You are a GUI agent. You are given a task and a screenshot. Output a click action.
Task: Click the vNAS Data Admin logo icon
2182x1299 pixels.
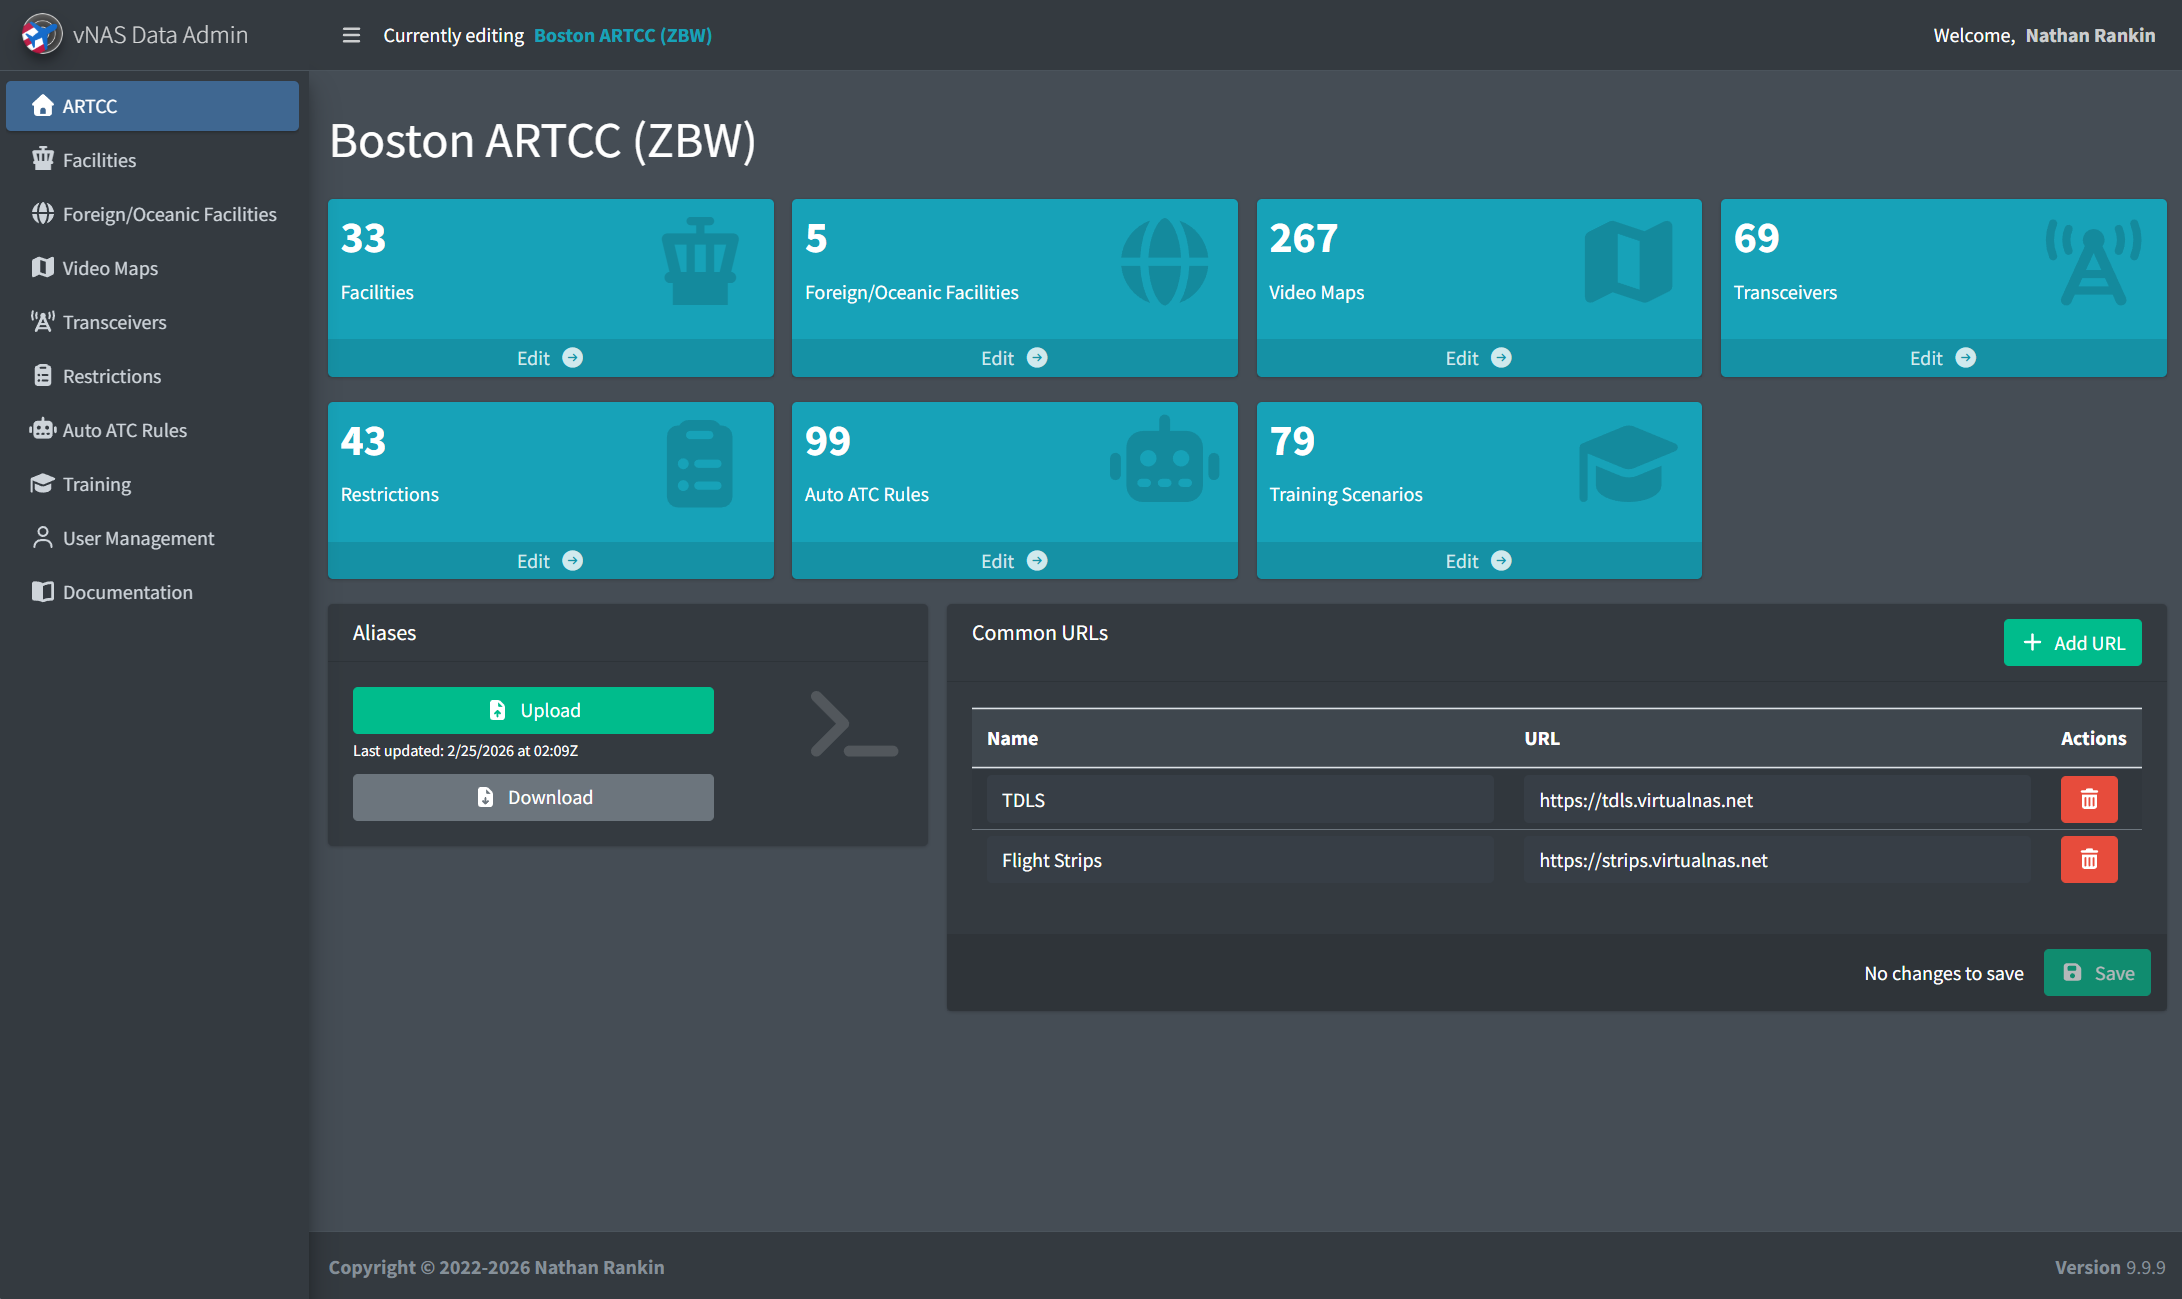[x=41, y=35]
